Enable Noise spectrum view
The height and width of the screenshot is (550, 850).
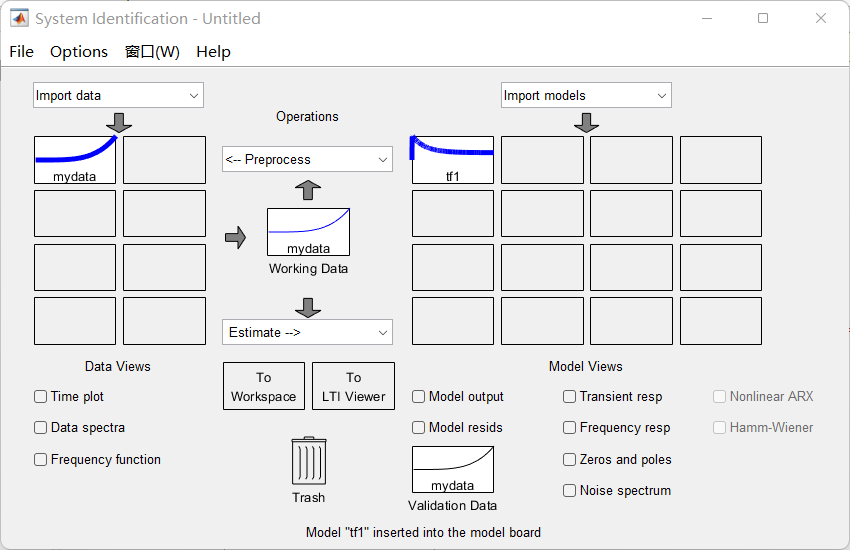click(569, 490)
